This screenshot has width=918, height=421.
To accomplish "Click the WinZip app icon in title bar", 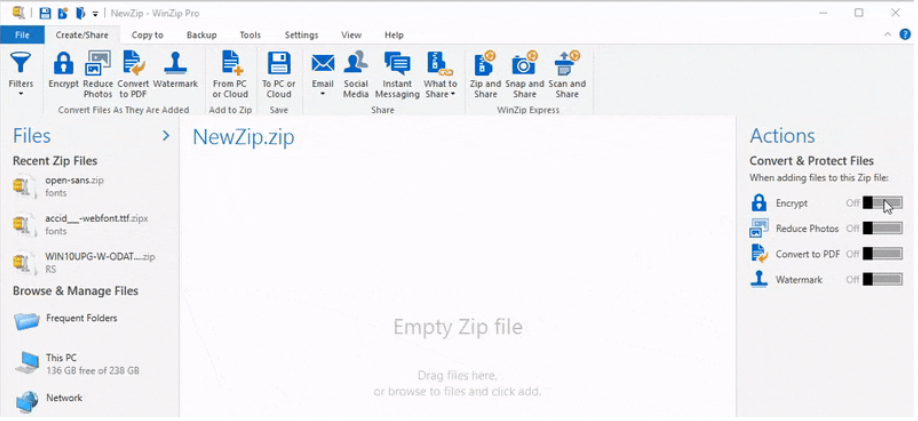I will [19, 13].
